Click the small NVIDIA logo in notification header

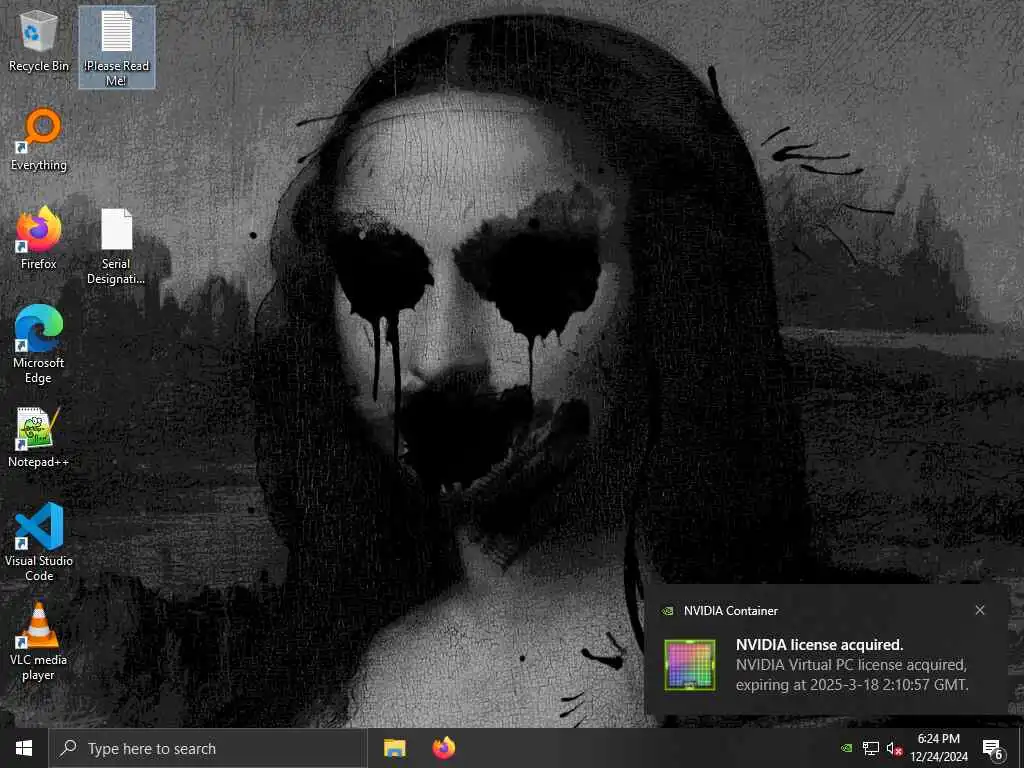667,611
